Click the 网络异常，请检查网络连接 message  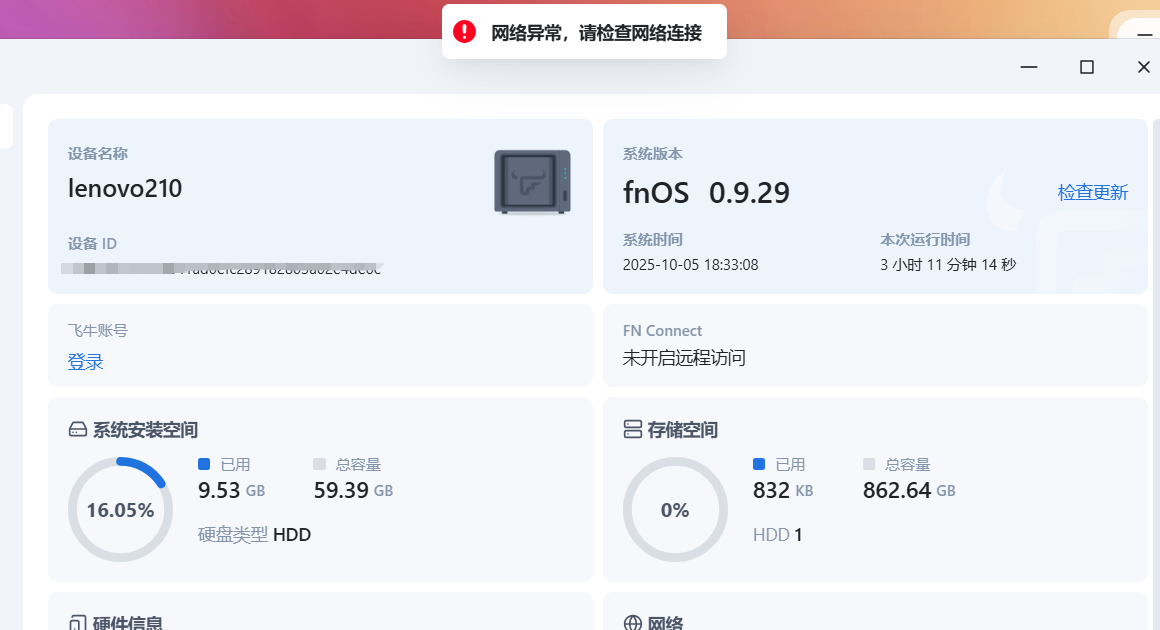[x=596, y=33]
